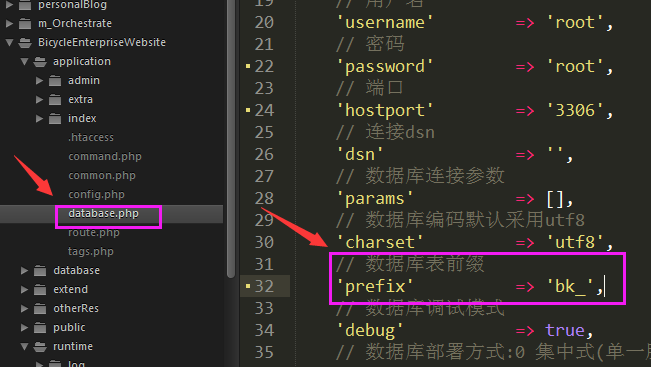Click the 'hostport' key text
651x367 pixels.
pyautogui.click(x=384, y=110)
